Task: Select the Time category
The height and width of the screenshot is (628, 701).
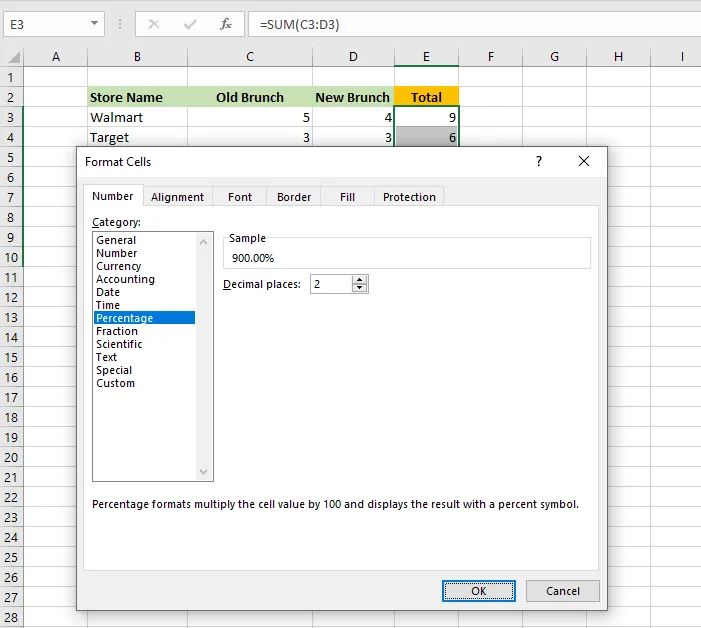Action: pyautogui.click(x=144, y=305)
